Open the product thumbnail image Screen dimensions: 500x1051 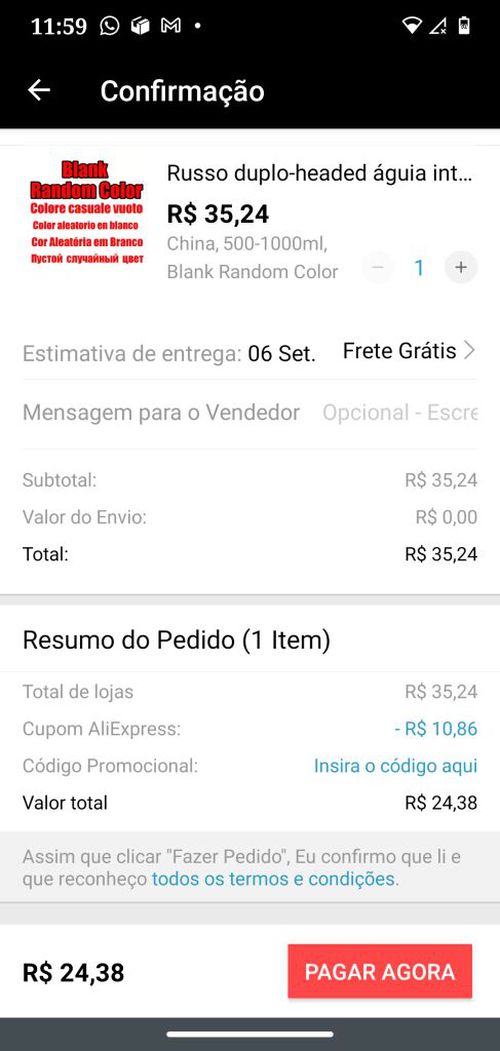86,213
